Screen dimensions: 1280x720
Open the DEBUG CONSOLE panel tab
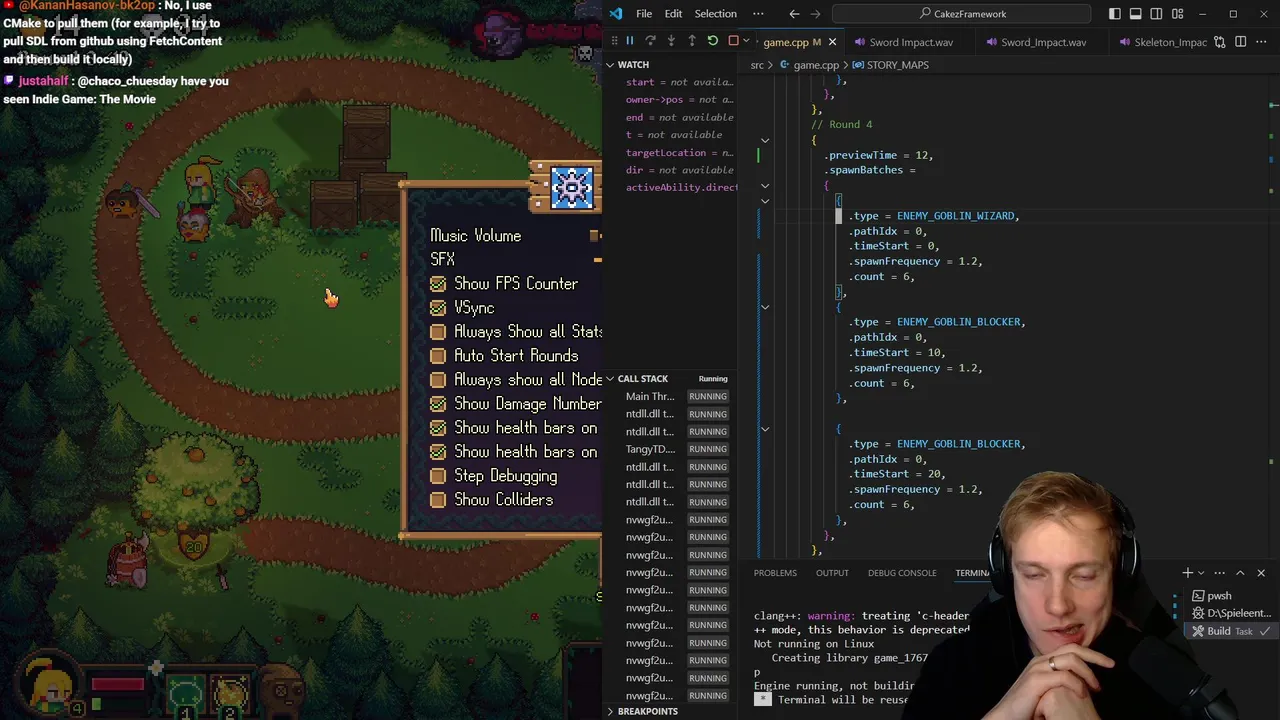pyautogui.click(x=902, y=573)
